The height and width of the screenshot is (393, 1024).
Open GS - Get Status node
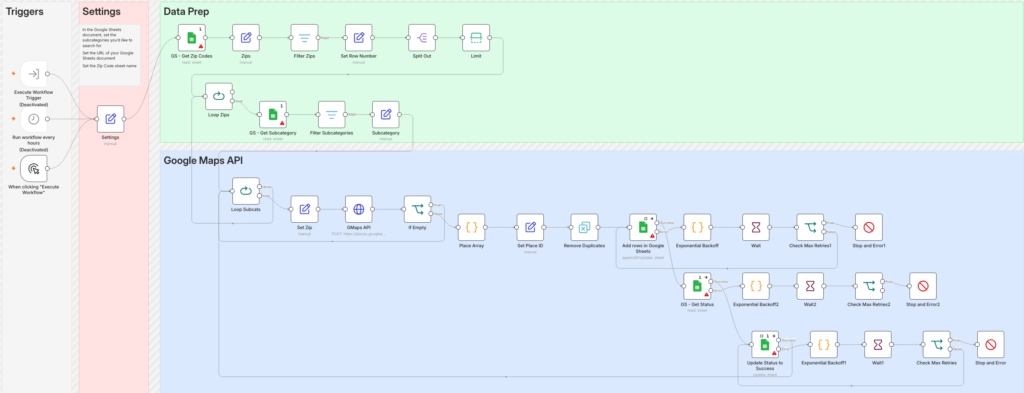pos(697,286)
